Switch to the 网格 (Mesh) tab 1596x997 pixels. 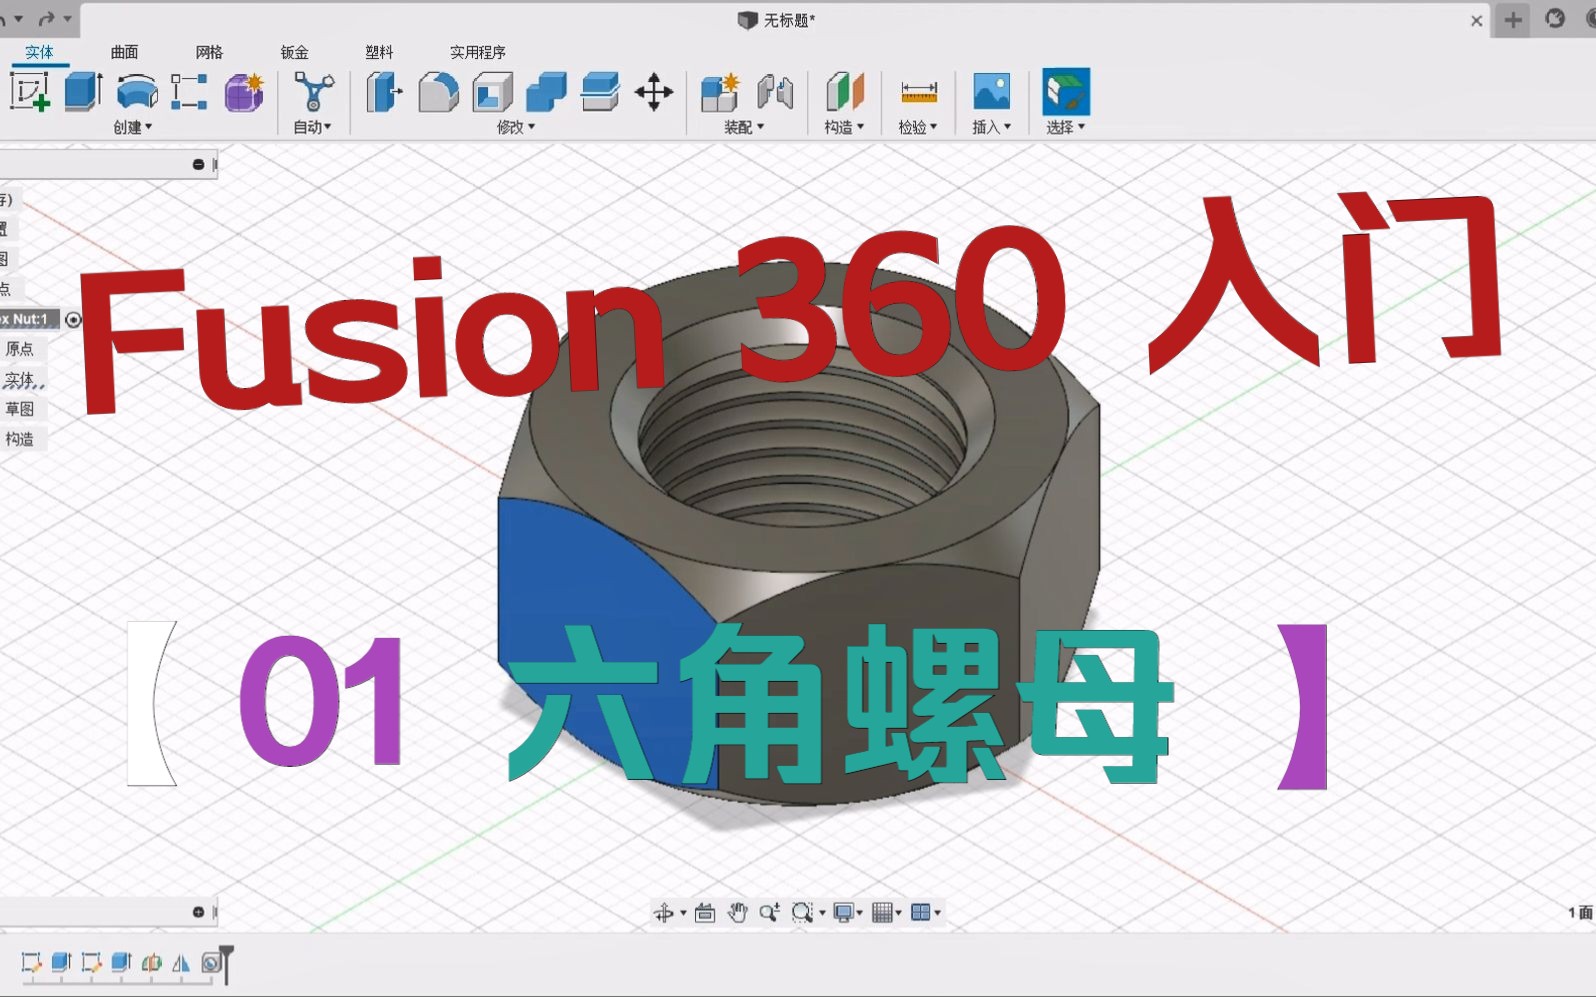pos(209,52)
